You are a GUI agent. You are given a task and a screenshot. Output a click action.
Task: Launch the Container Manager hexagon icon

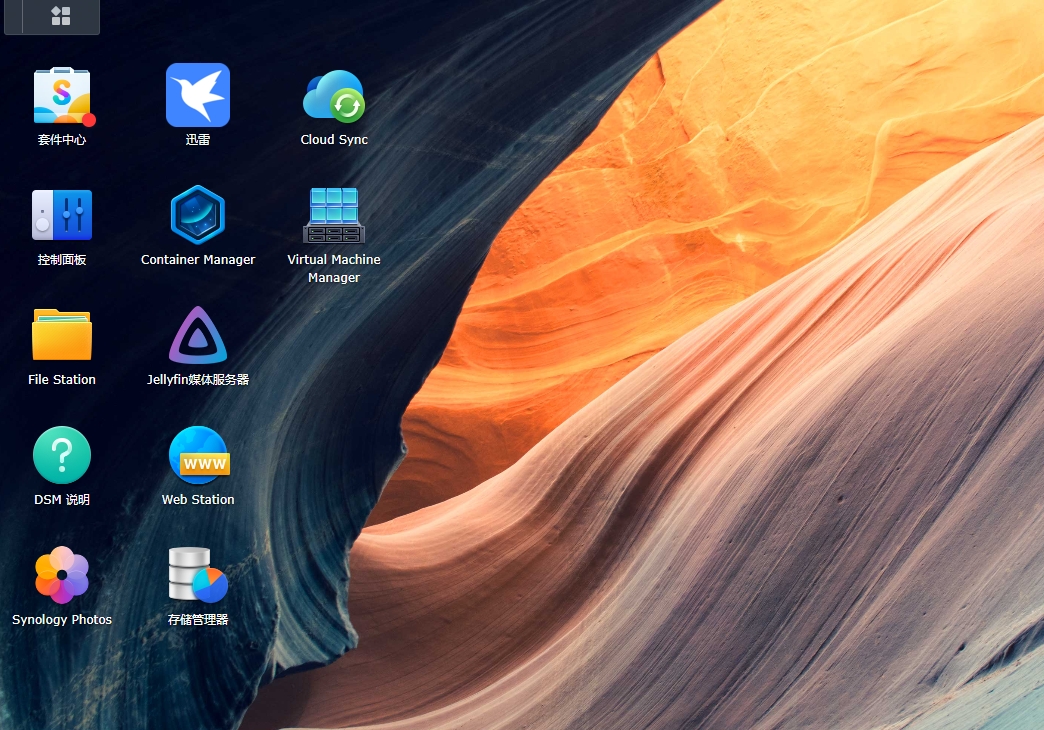point(198,215)
